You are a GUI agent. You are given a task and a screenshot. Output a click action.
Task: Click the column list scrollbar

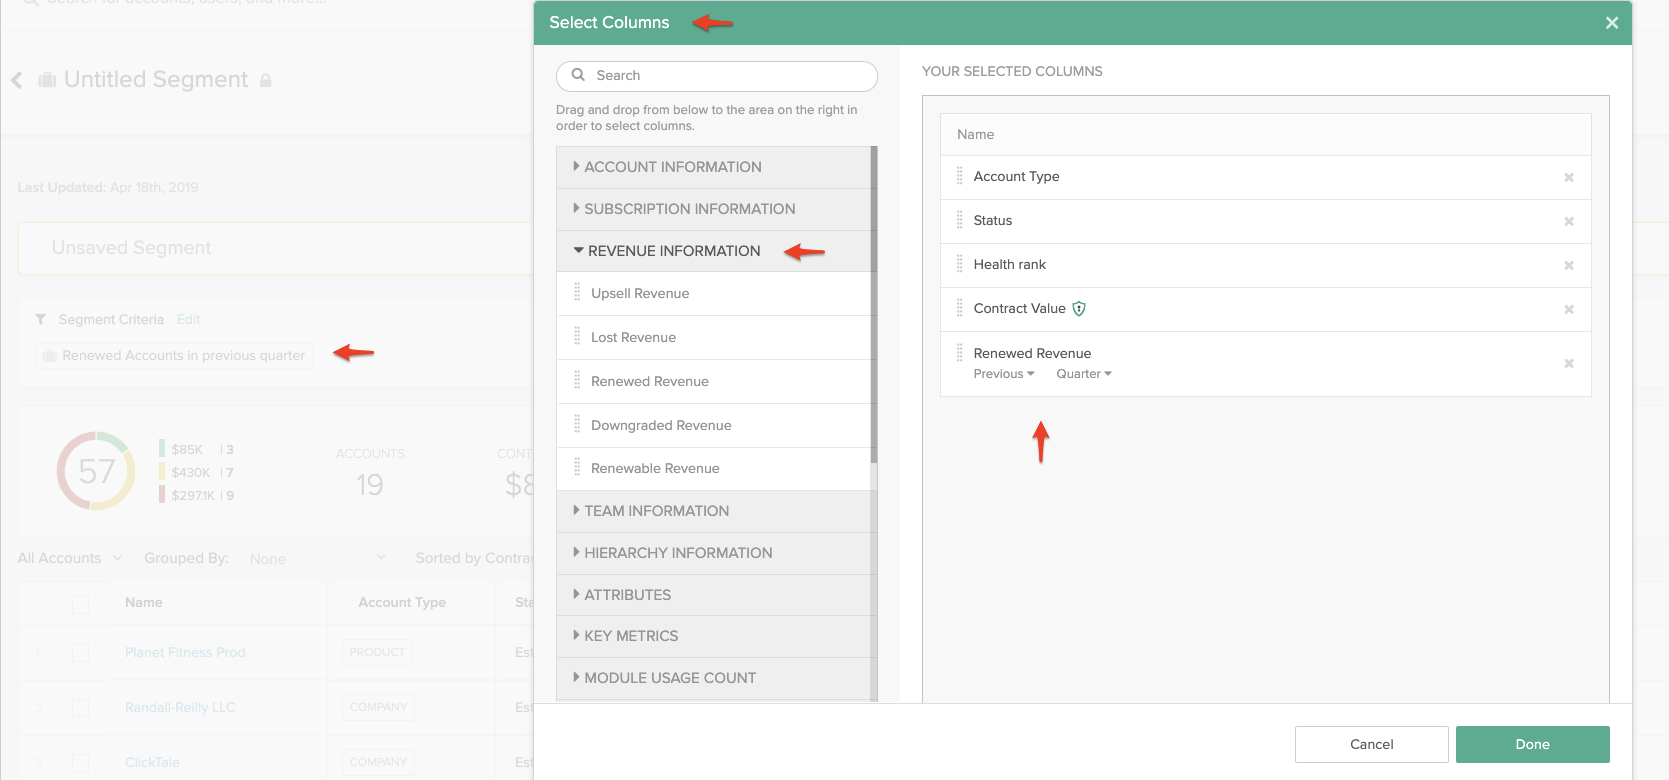(874, 304)
